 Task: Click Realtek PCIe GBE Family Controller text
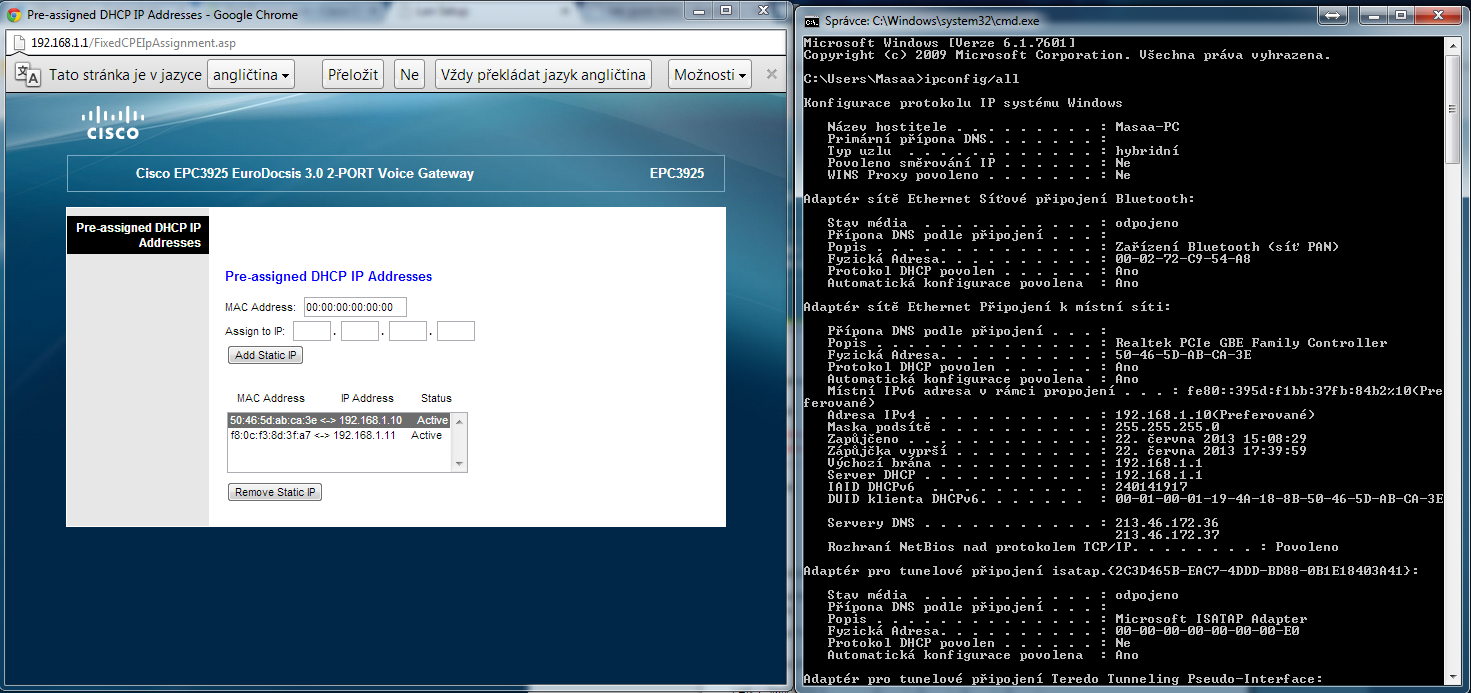click(1251, 343)
